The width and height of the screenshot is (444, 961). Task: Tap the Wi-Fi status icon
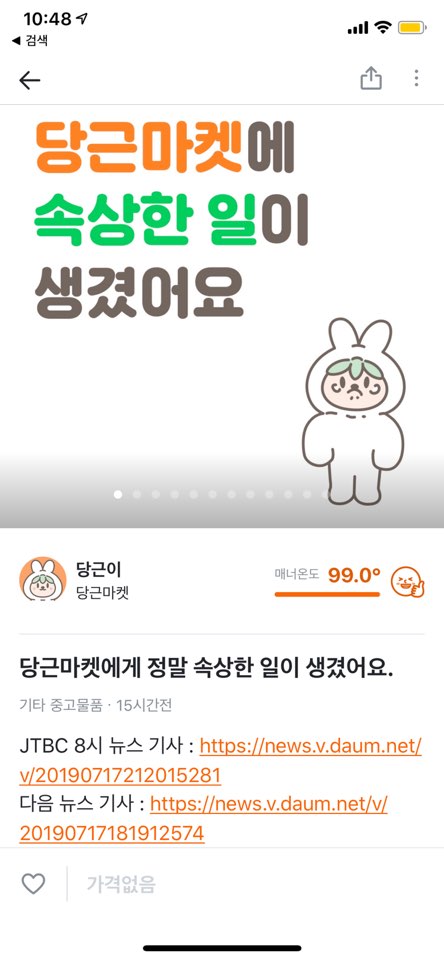tap(383, 27)
